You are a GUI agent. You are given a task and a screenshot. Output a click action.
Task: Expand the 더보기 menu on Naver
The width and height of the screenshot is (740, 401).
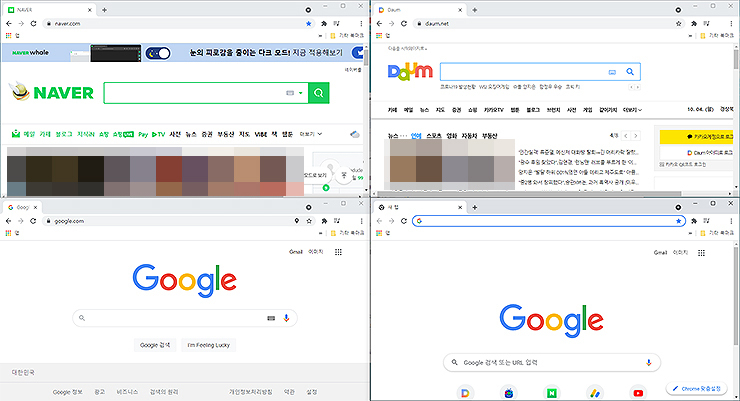(x=311, y=134)
